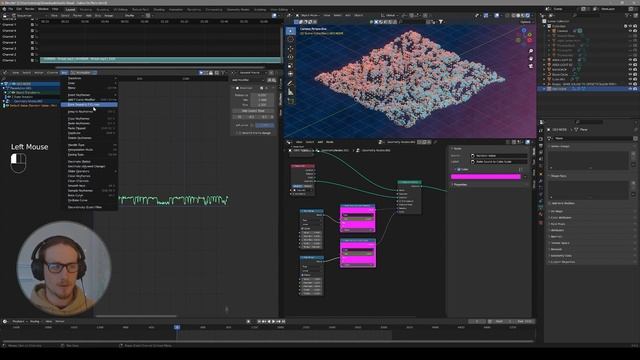Toggle GEO-NODE eye visibility in outliner
The height and width of the screenshot is (360, 640).
coord(630,89)
